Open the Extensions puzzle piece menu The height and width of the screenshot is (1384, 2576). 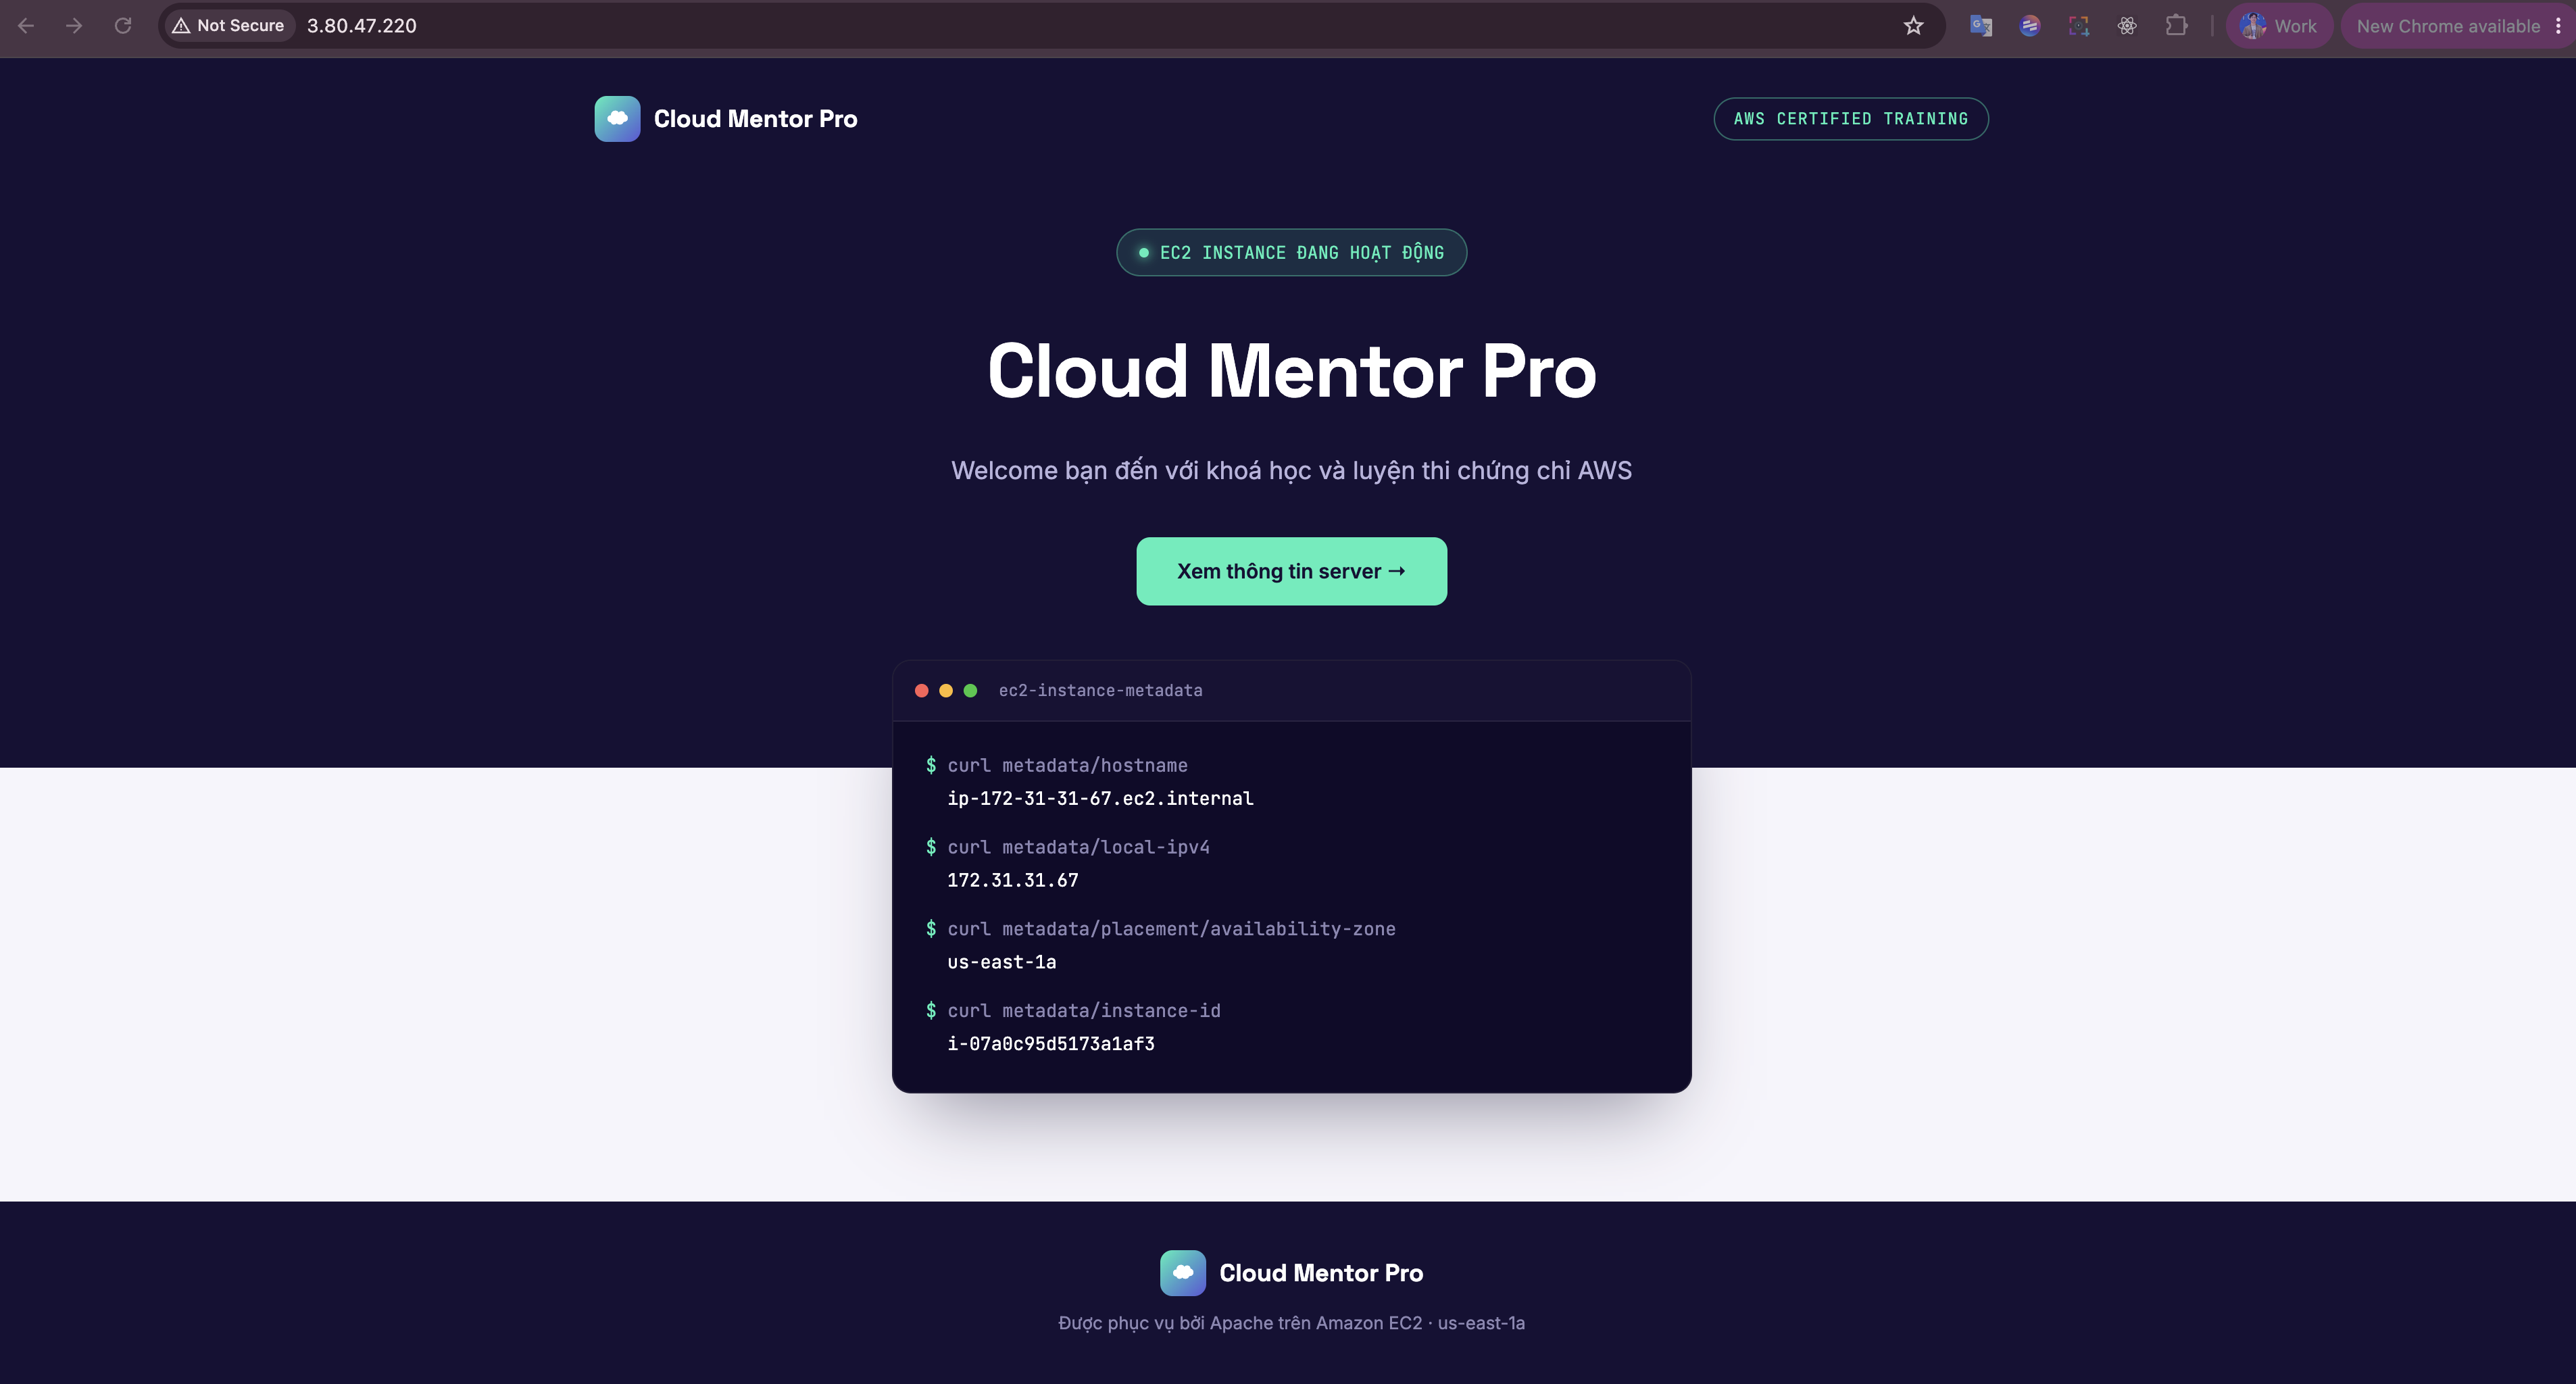tap(2176, 26)
